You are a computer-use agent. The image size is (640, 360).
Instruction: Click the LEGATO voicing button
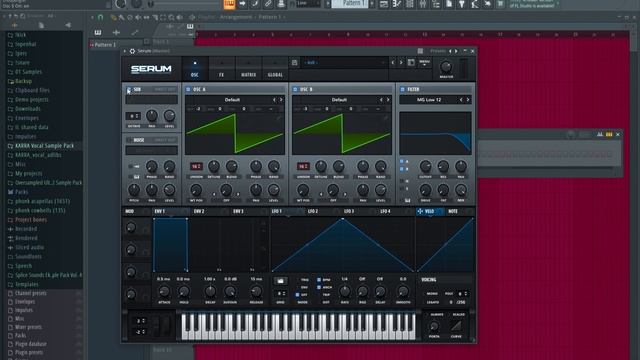click(x=433, y=302)
